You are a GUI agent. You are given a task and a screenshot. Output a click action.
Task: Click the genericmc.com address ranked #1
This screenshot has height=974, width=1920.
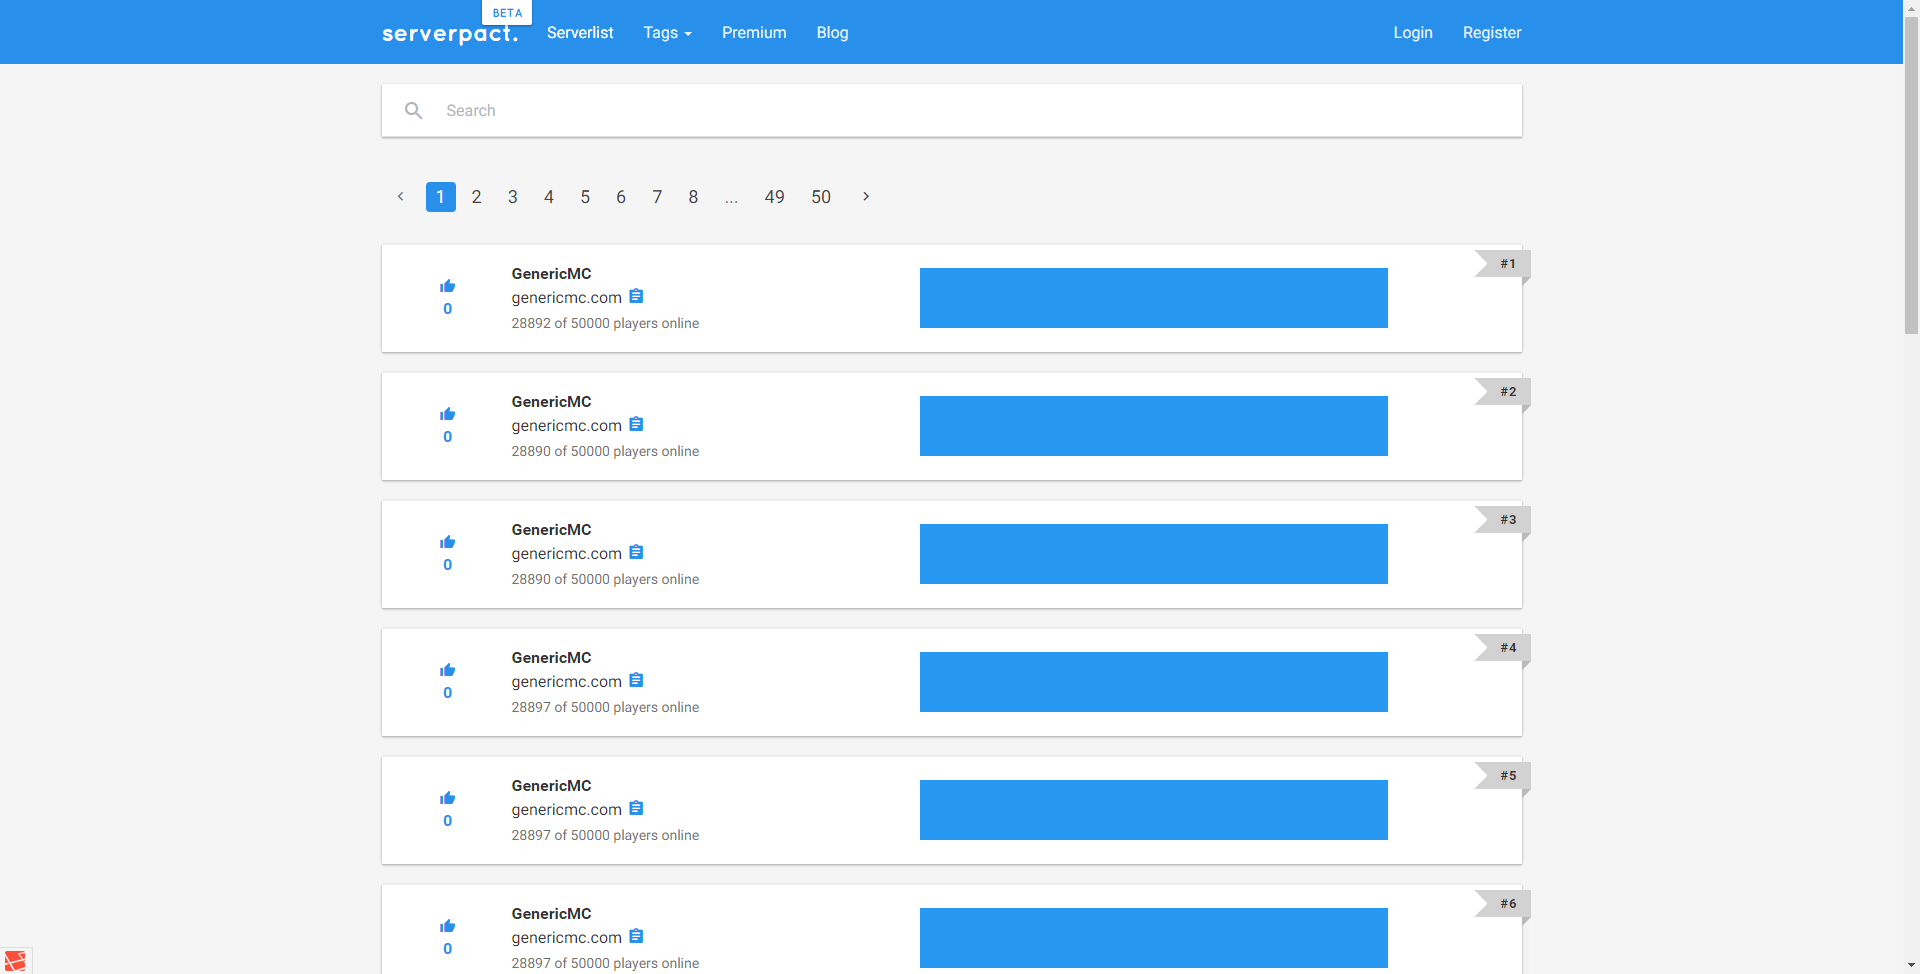567,298
